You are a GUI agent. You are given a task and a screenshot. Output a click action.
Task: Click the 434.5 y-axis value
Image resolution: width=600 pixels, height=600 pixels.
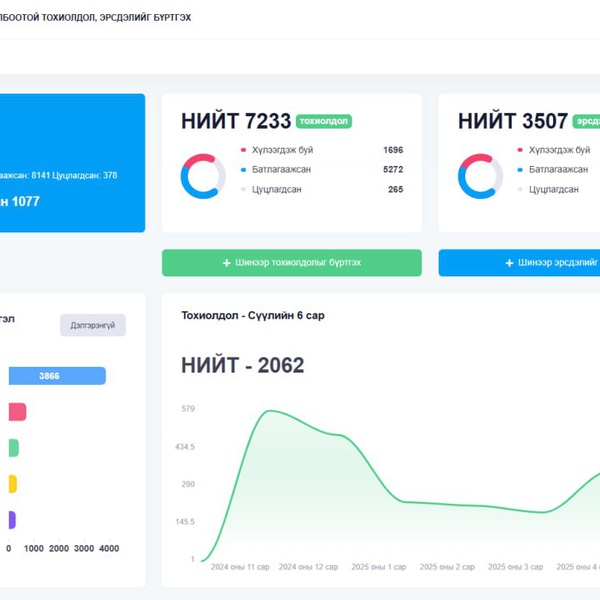pos(185,447)
